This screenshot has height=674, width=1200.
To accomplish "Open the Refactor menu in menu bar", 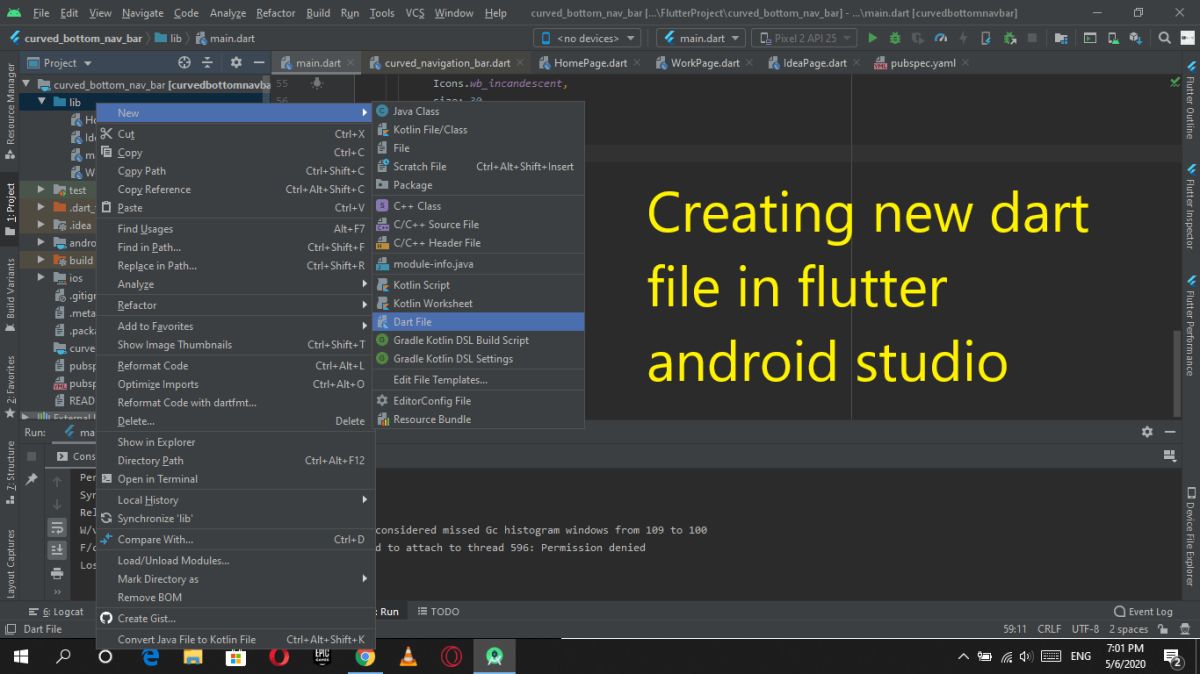I will [x=275, y=13].
